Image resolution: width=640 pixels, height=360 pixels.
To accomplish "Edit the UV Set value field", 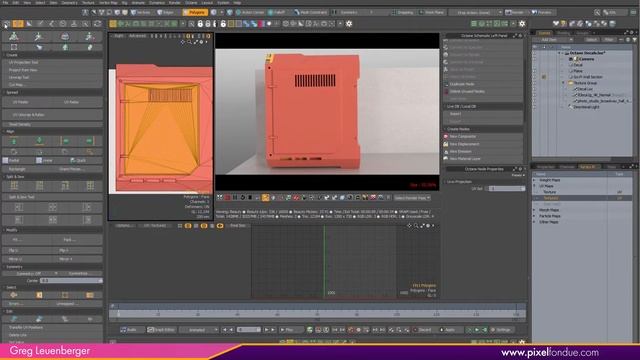I will (x=507, y=189).
